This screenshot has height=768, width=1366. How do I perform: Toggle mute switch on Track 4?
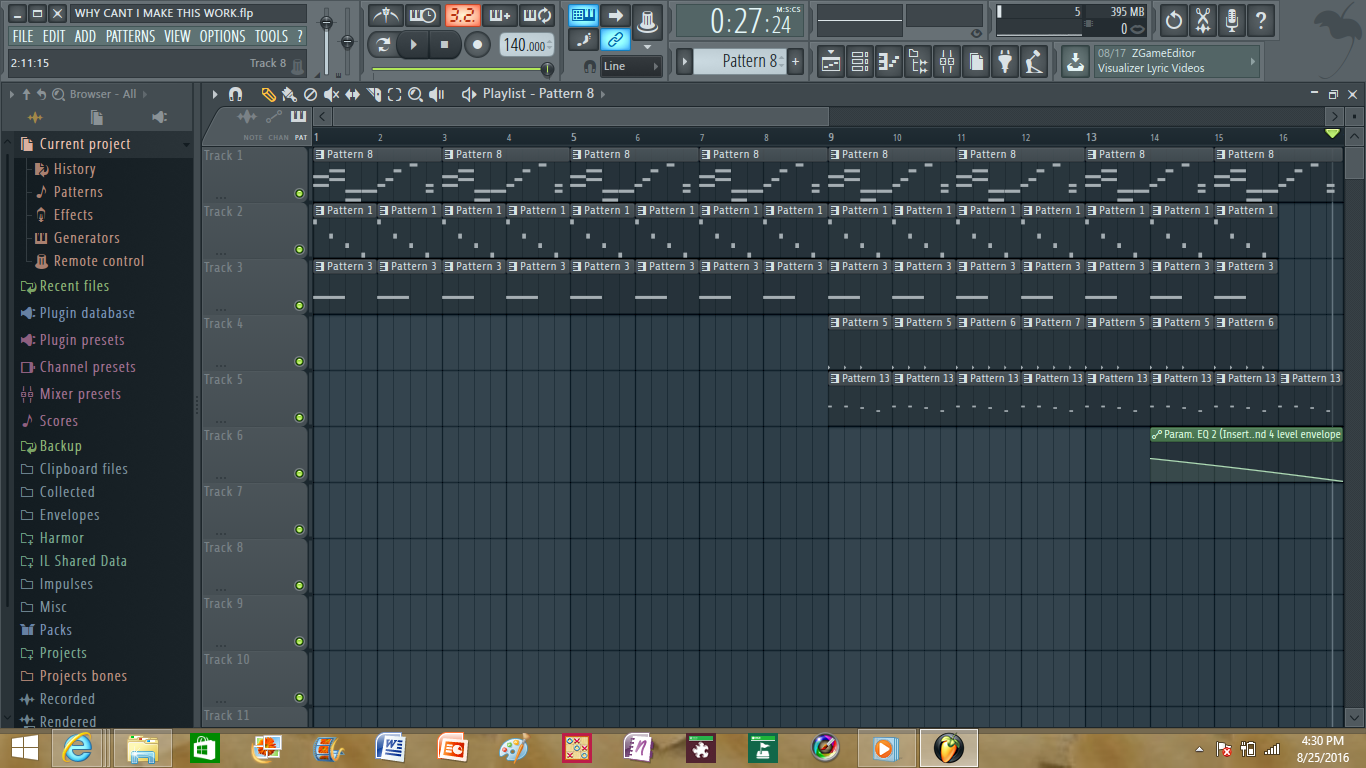(x=299, y=361)
